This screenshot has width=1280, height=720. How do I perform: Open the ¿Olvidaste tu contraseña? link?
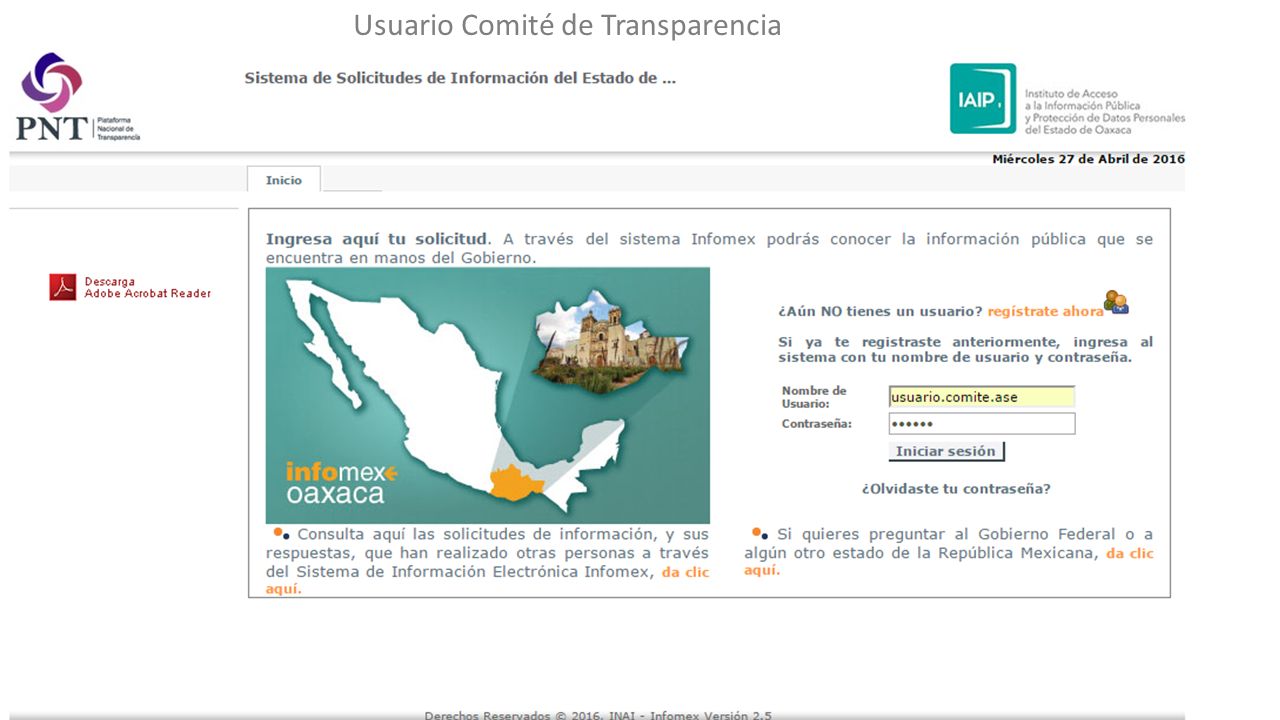click(956, 489)
